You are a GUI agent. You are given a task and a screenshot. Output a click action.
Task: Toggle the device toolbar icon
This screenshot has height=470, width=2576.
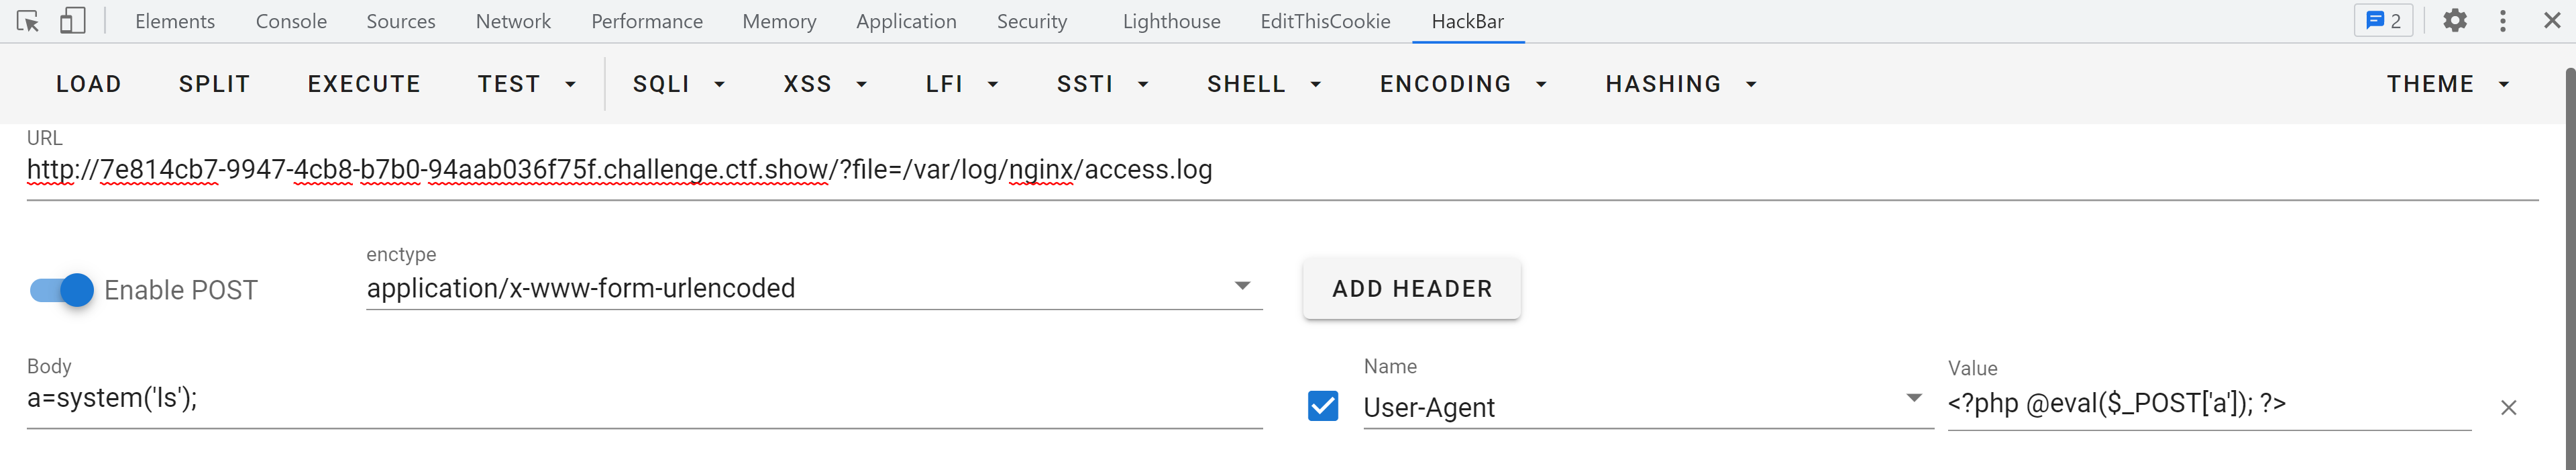(72, 21)
